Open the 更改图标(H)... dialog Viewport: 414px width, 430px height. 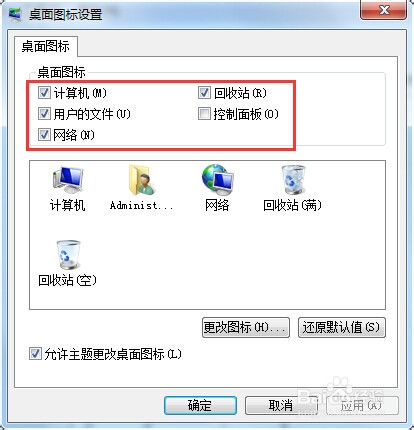pyautogui.click(x=246, y=328)
